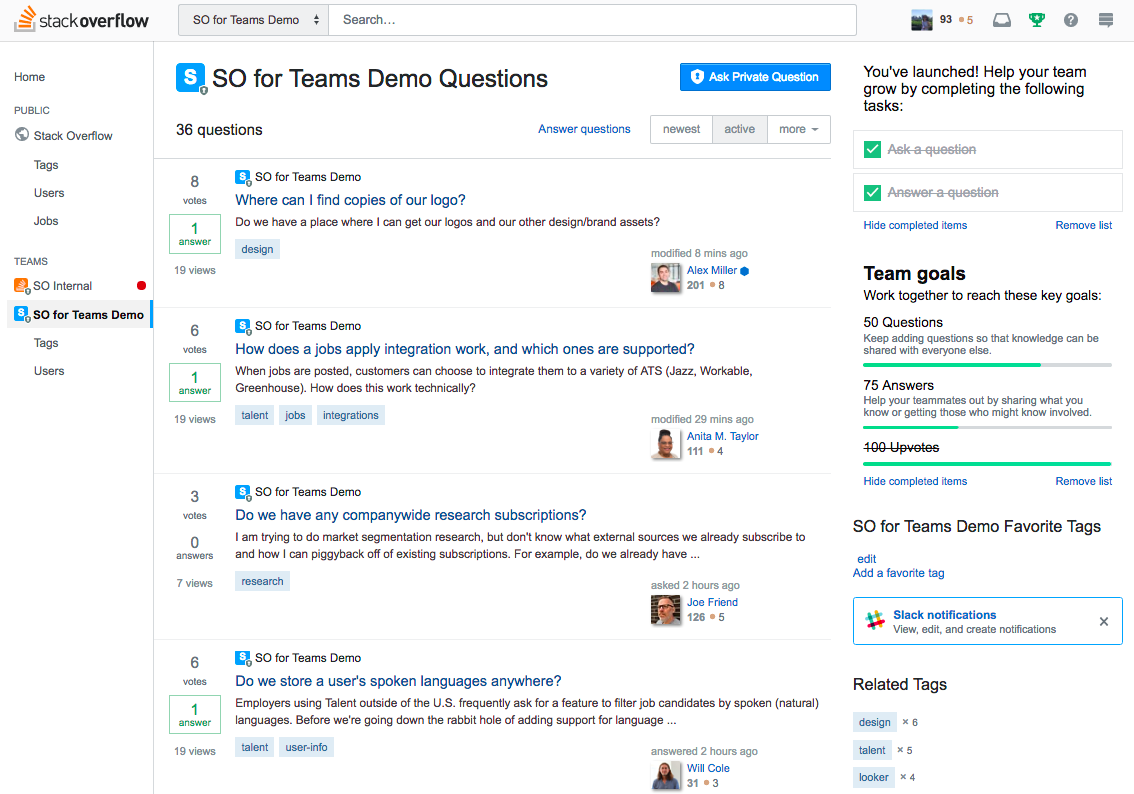Click the user profile avatar in the top bar
The height and width of the screenshot is (794, 1134).
pos(921,20)
